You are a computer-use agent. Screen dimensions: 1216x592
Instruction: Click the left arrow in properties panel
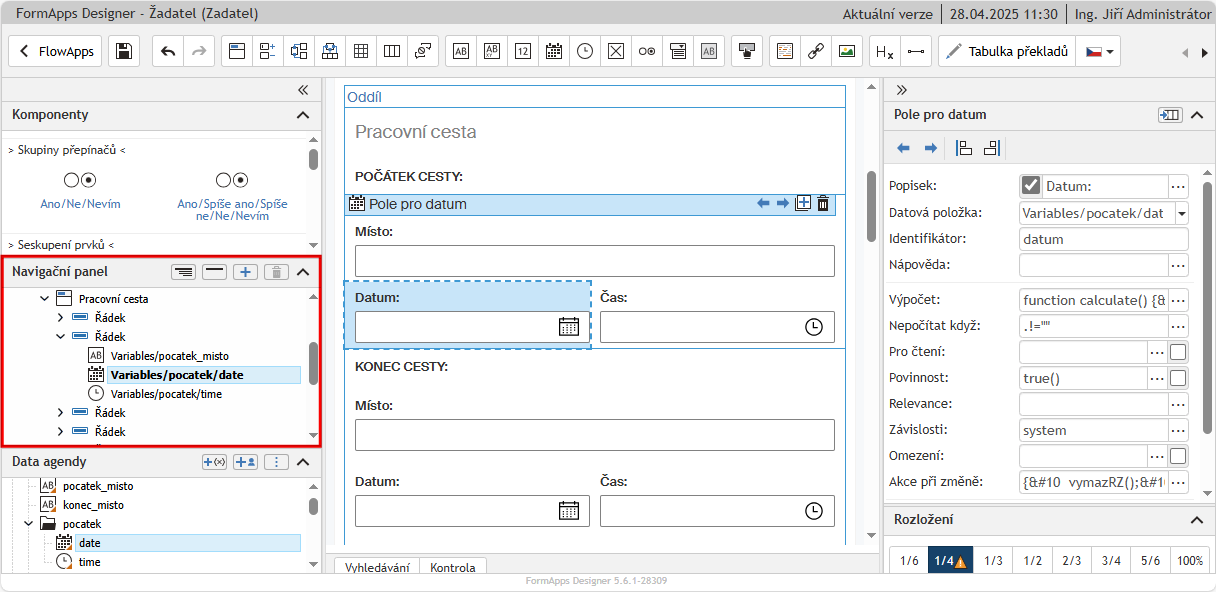[x=903, y=148]
